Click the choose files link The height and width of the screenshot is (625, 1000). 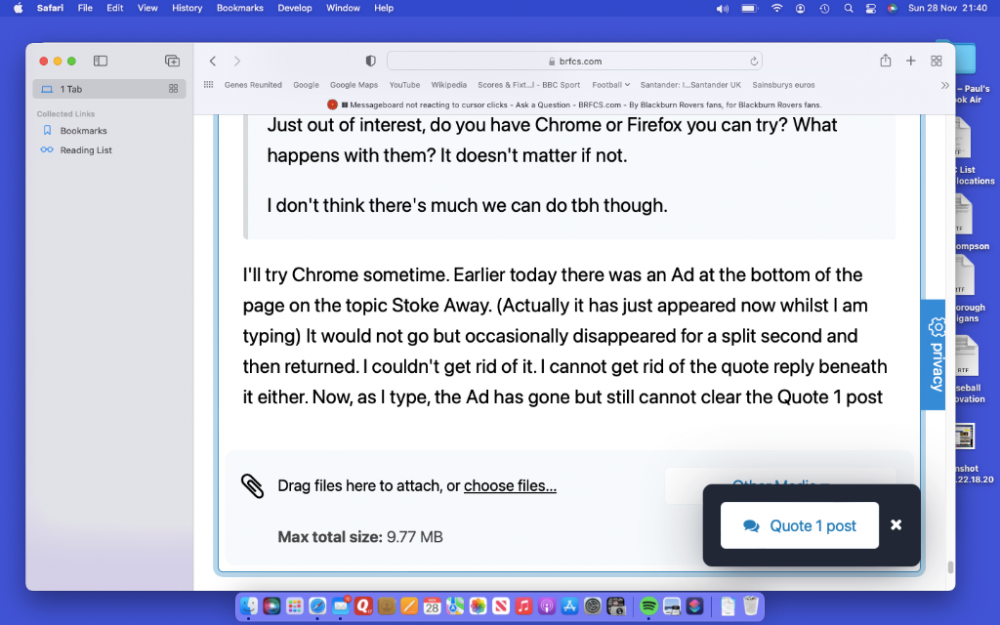point(510,486)
